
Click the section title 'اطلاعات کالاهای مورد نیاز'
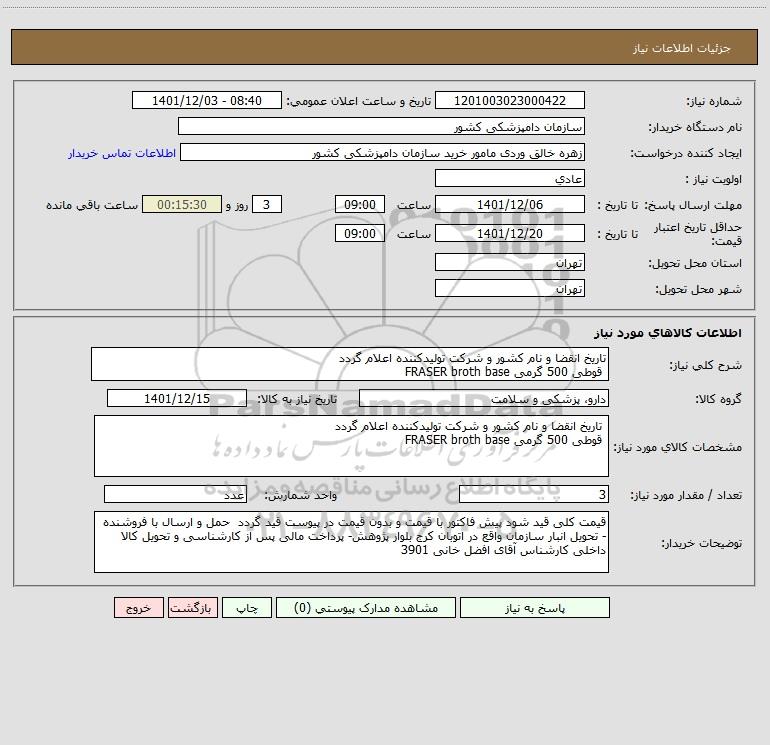[668, 333]
